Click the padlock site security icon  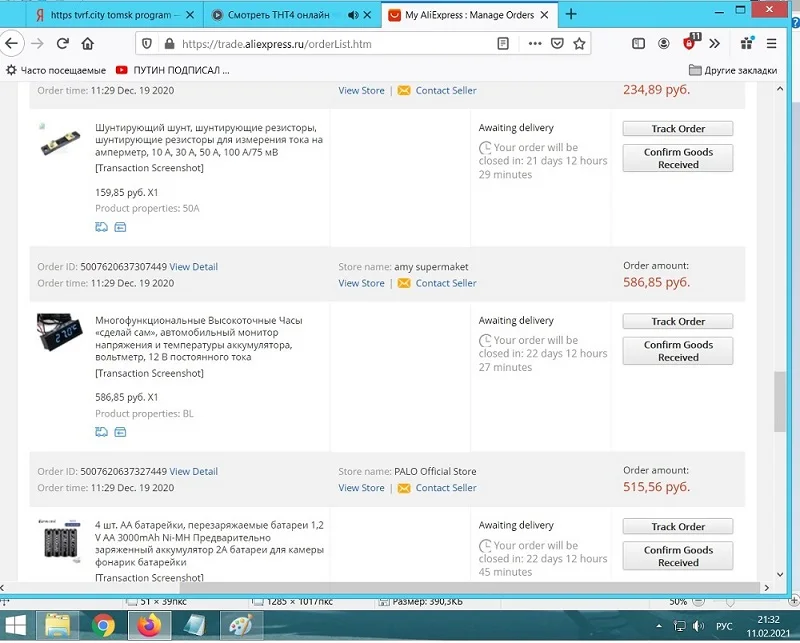(169, 44)
